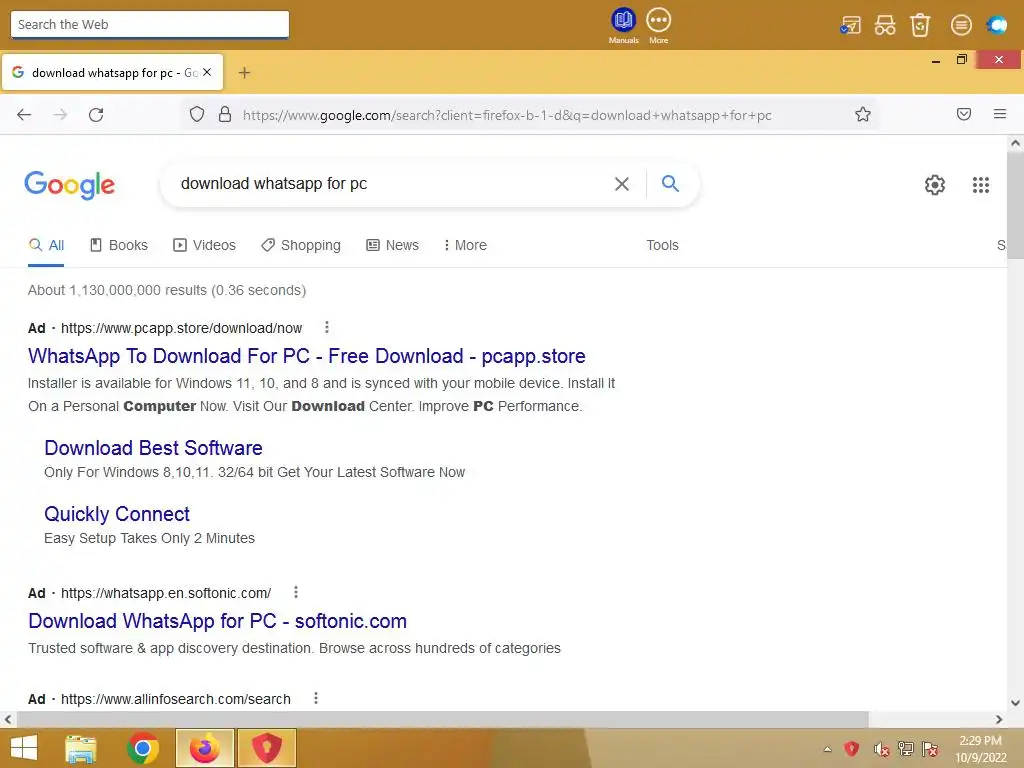Open the circular menu lines icon in top toolbar
This screenshot has height=768, width=1024.
(x=961, y=25)
